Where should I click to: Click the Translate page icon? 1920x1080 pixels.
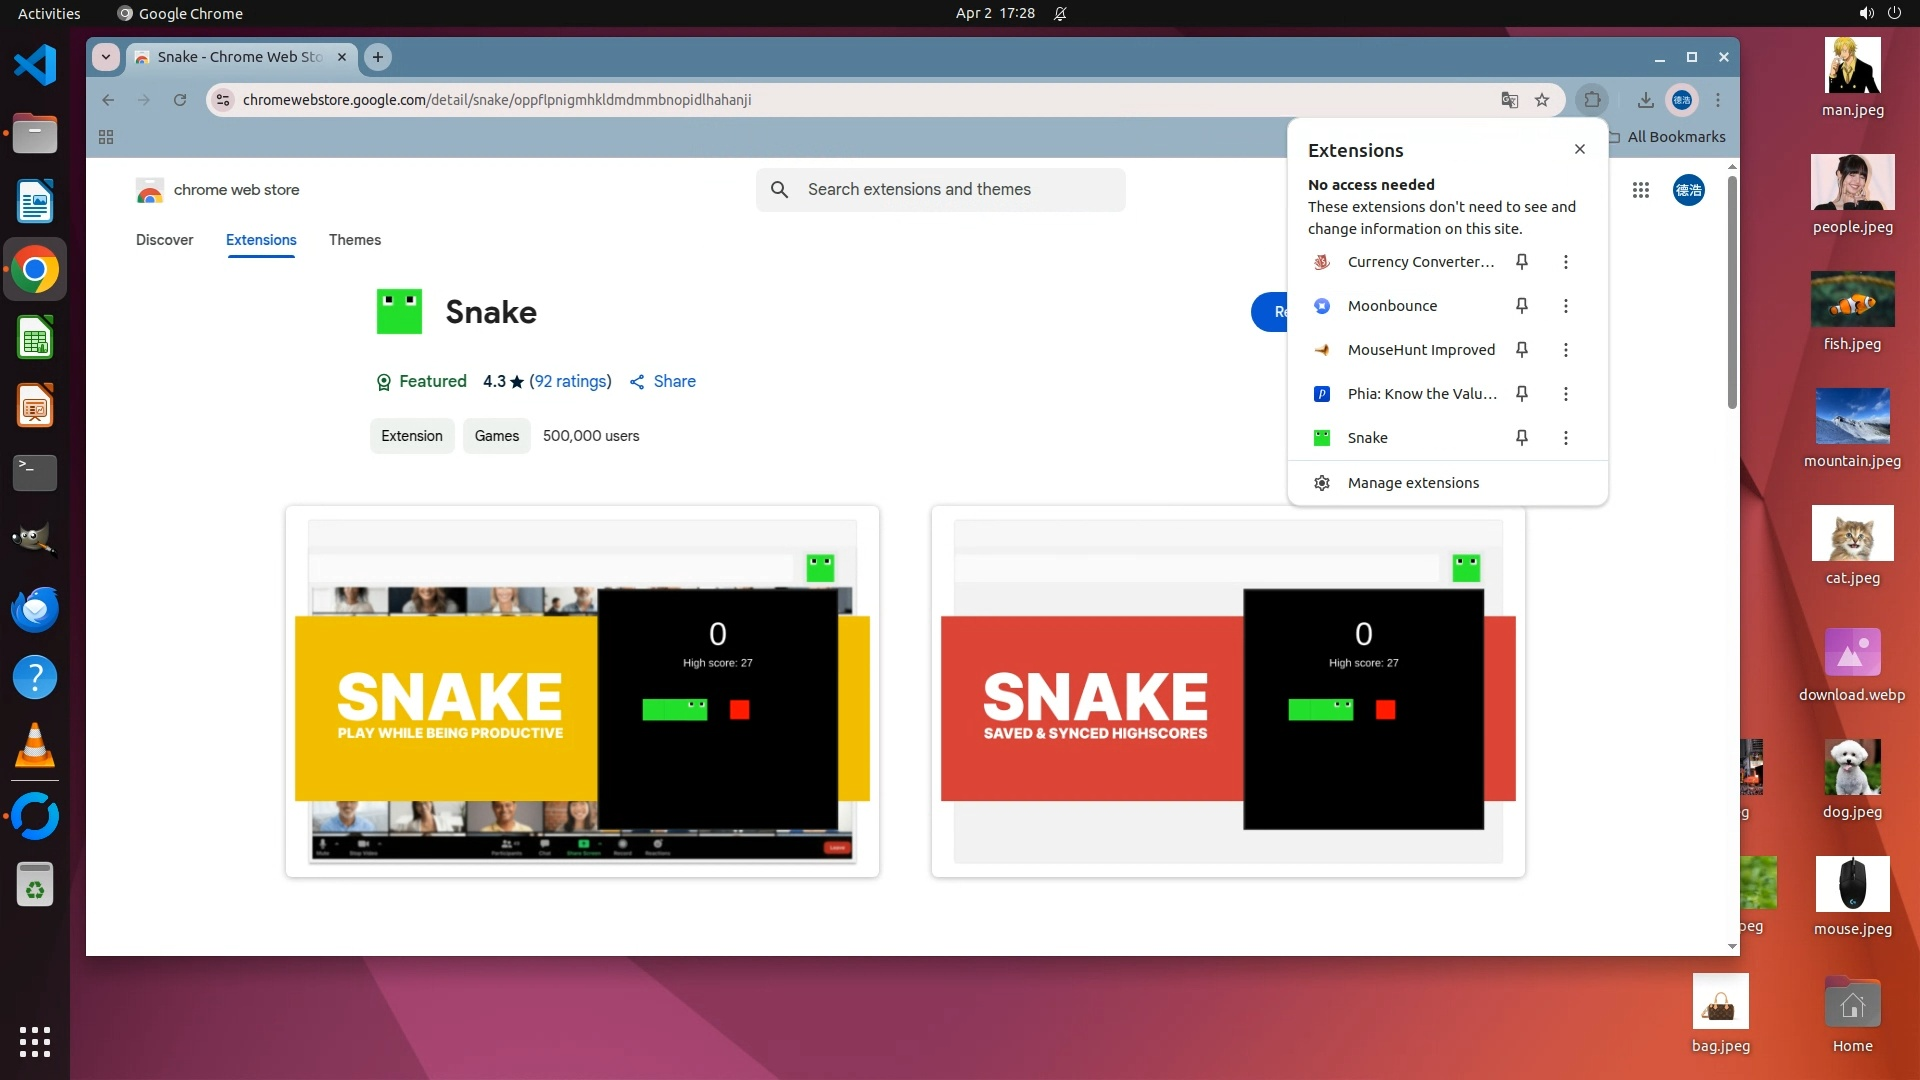click(x=1509, y=100)
